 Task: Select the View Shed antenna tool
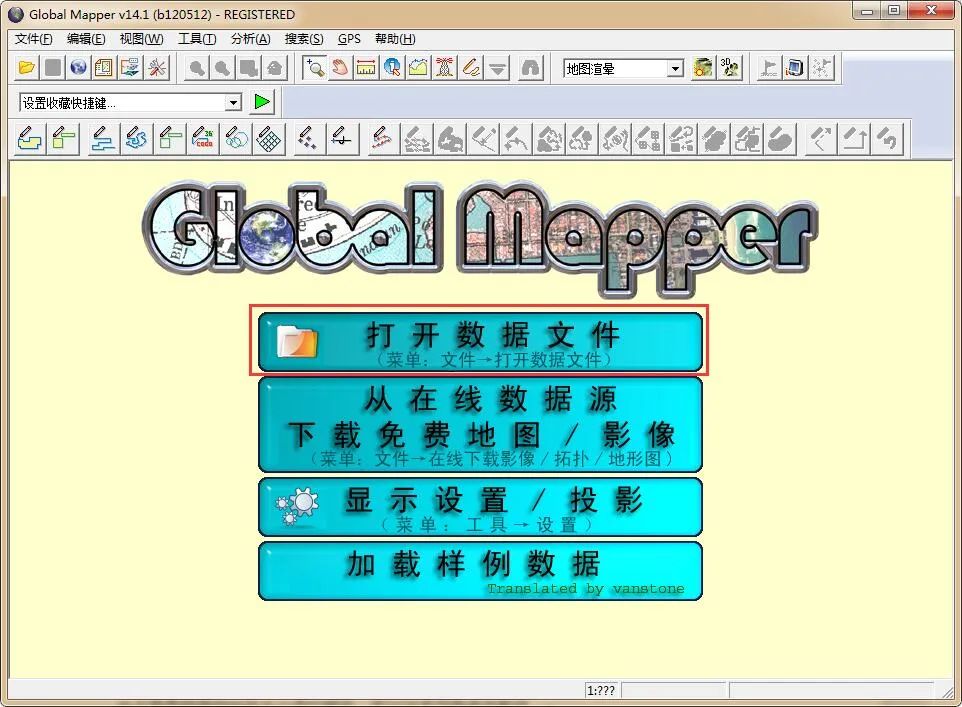pyautogui.click(x=443, y=67)
